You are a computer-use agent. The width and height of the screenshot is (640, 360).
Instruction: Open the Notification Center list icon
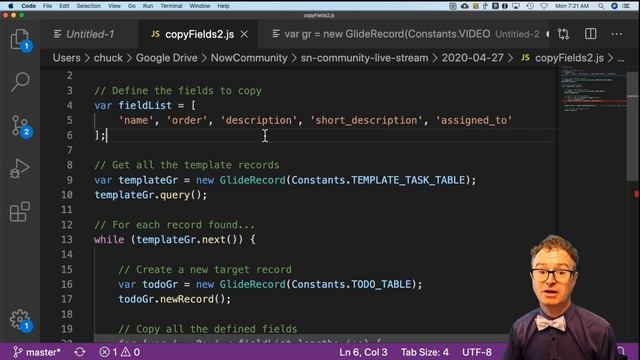pos(626,6)
